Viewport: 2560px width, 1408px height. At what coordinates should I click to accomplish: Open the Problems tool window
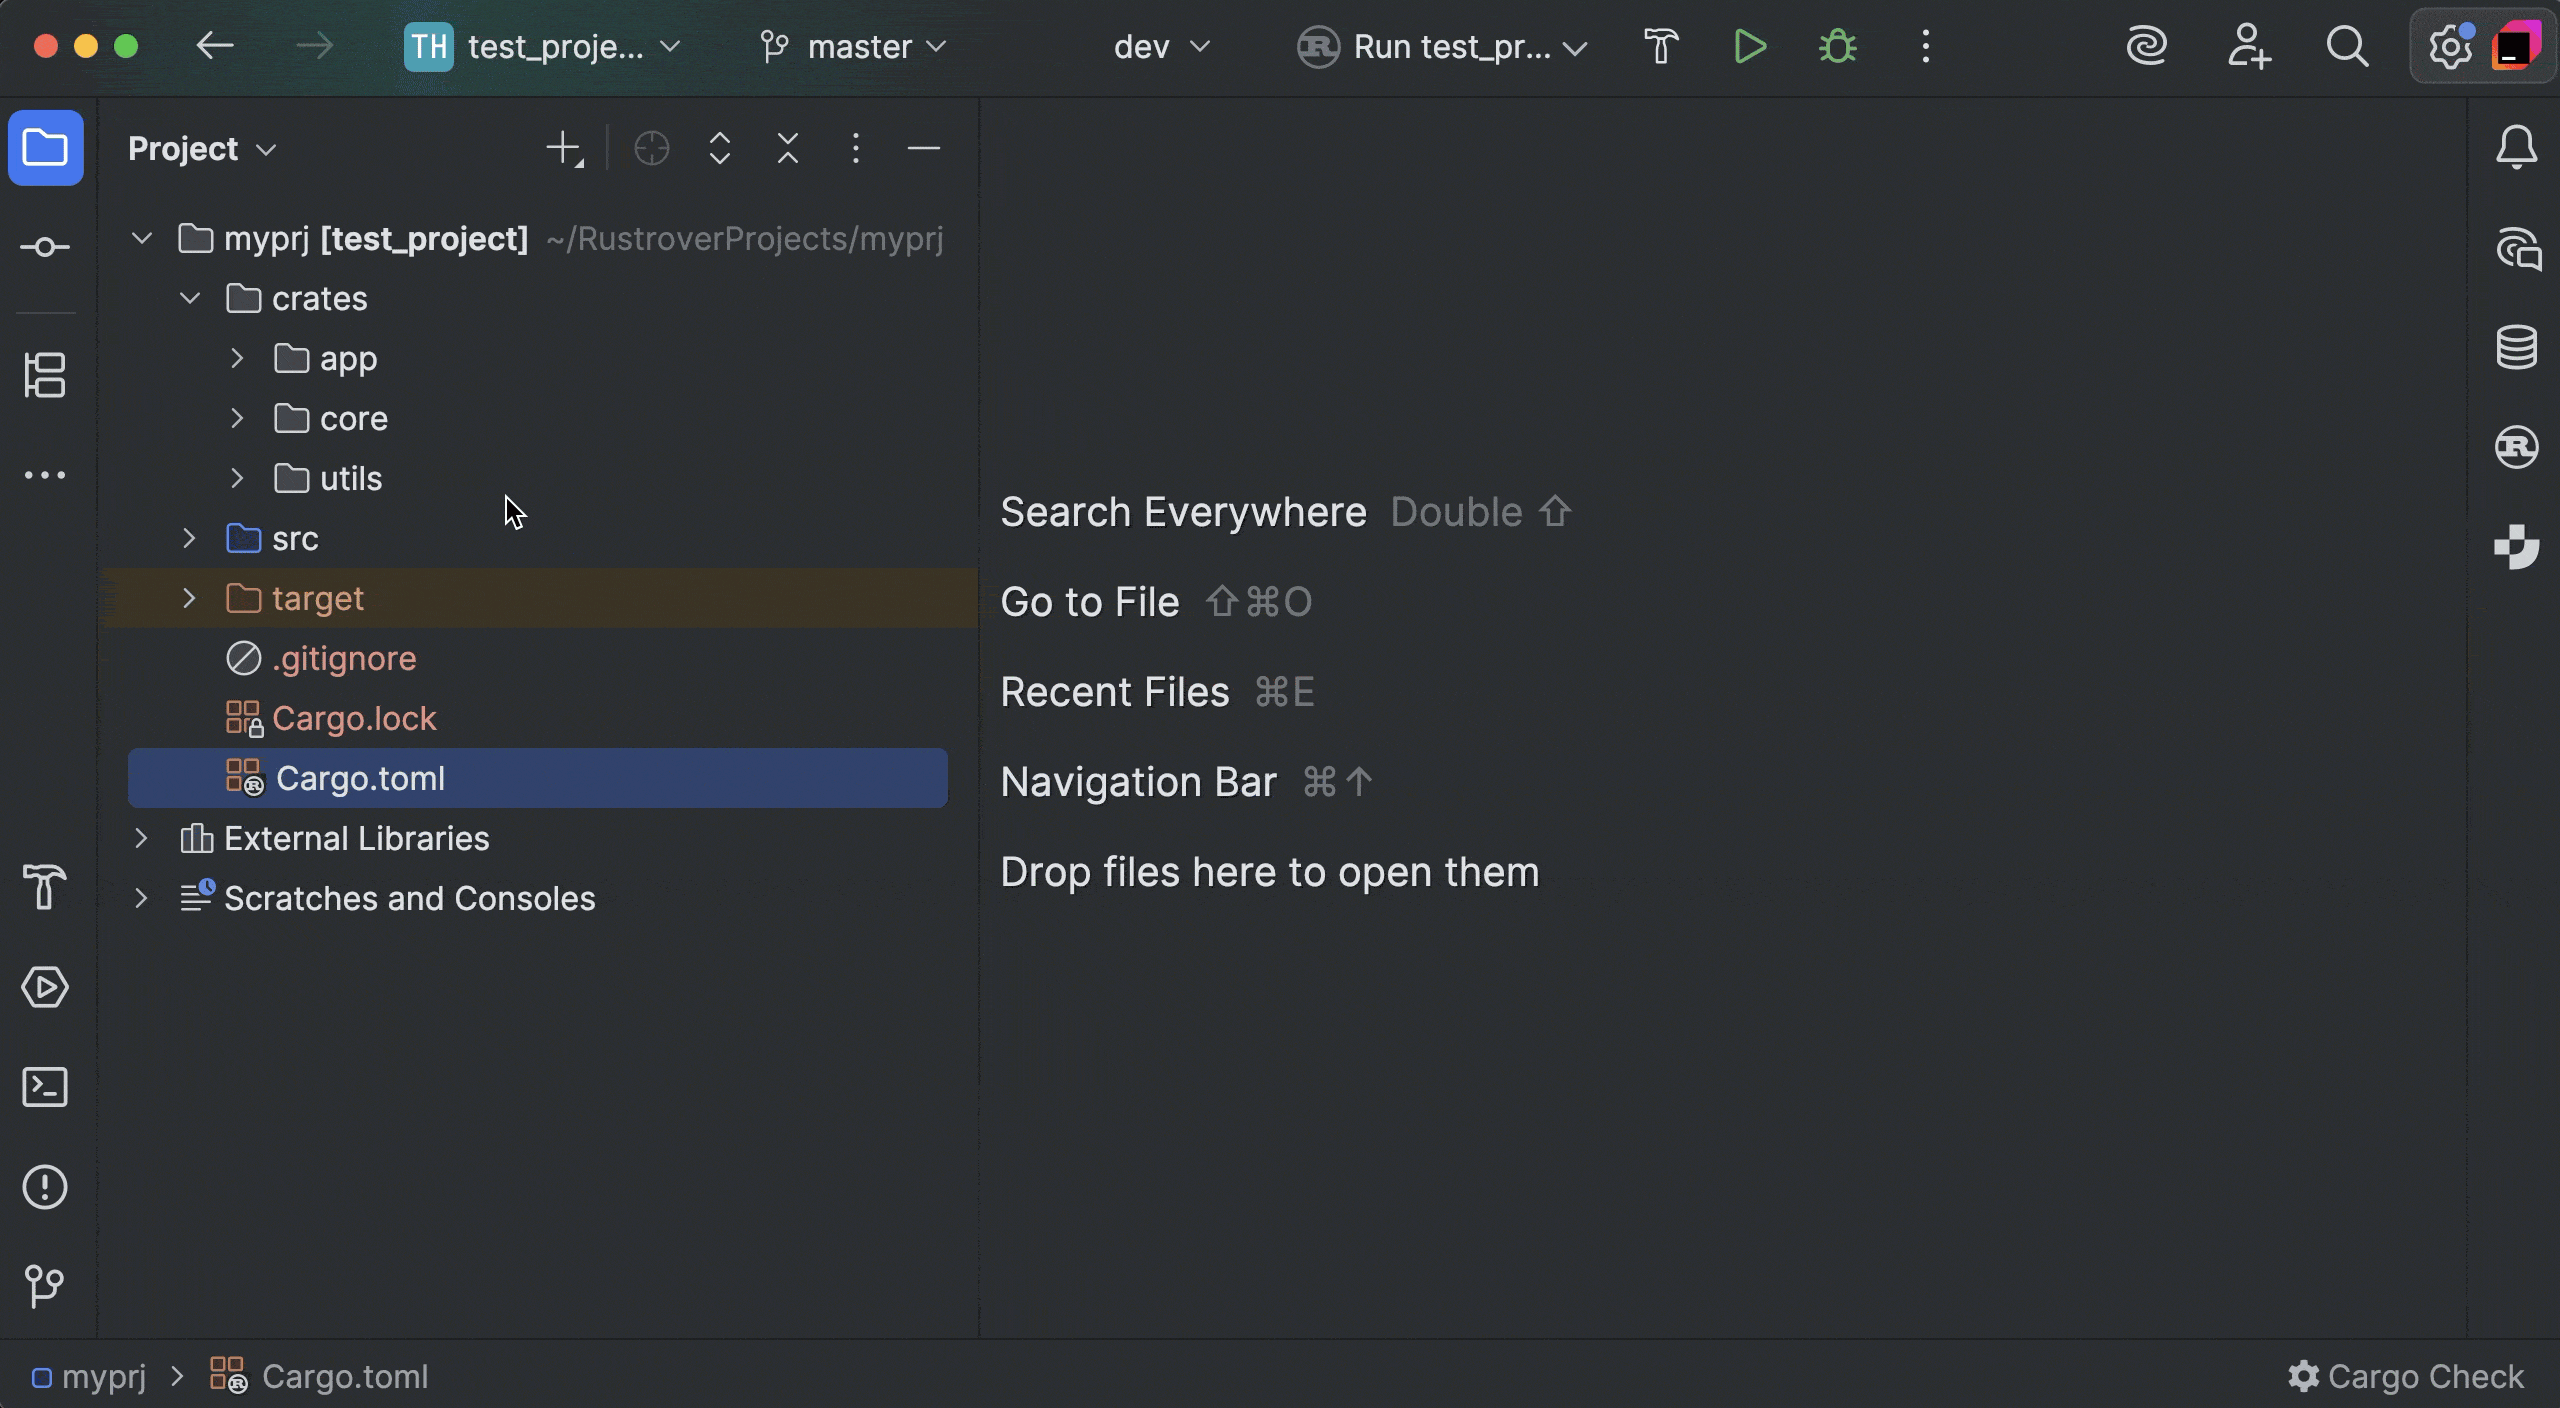[45, 1187]
